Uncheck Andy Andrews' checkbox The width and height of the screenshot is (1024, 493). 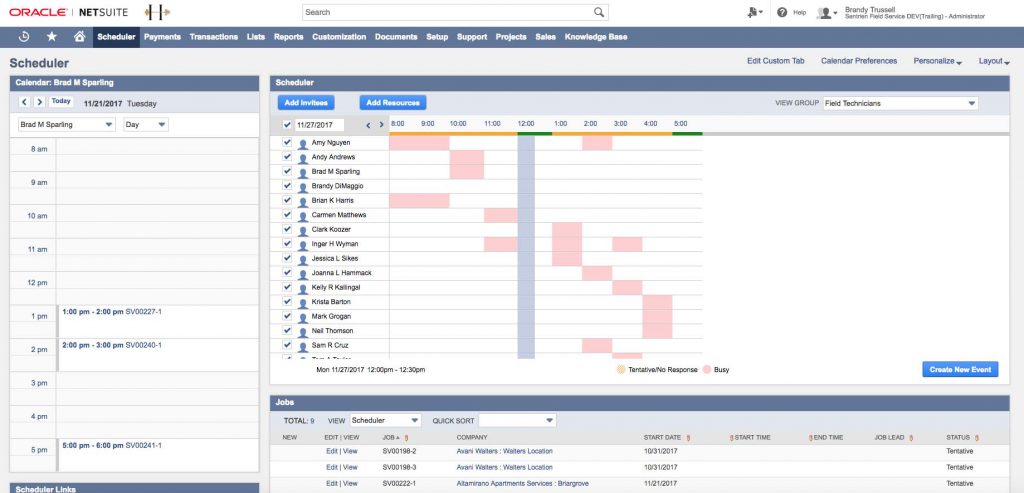287,157
